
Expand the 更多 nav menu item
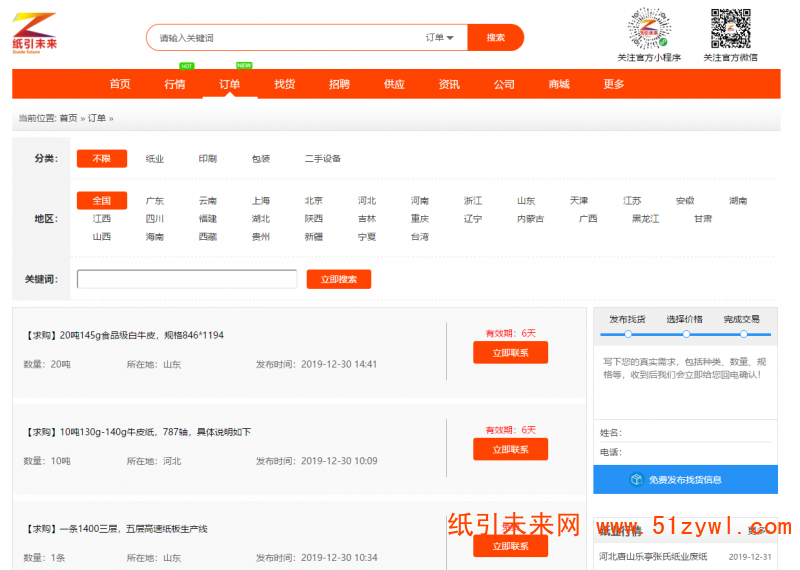click(614, 84)
